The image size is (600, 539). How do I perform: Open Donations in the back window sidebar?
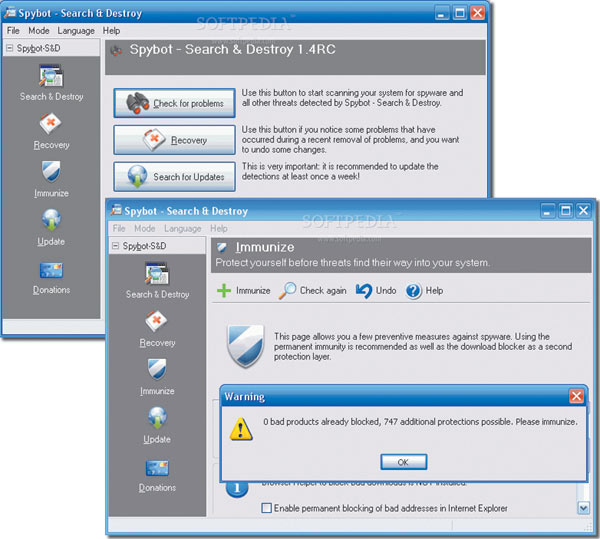pyautogui.click(x=51, y=270)
